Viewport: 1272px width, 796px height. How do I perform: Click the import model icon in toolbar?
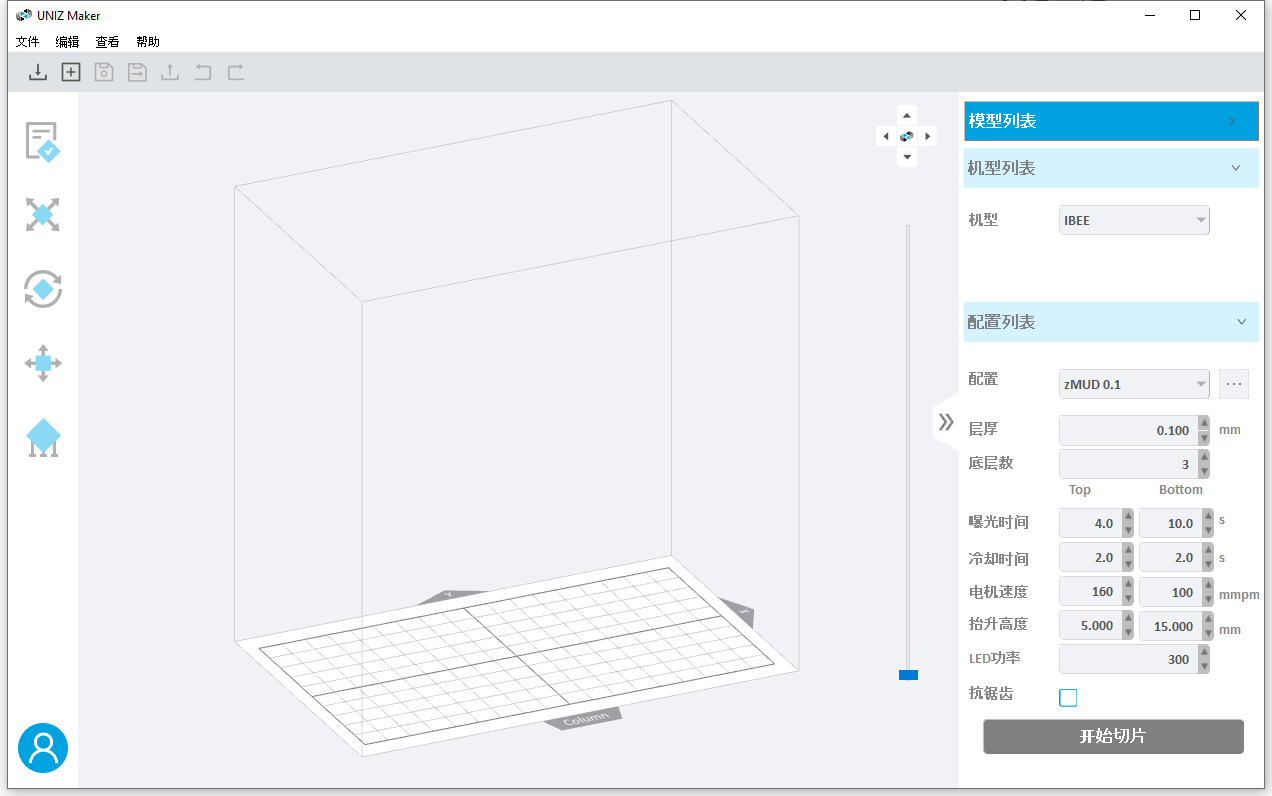coord(38,72)
